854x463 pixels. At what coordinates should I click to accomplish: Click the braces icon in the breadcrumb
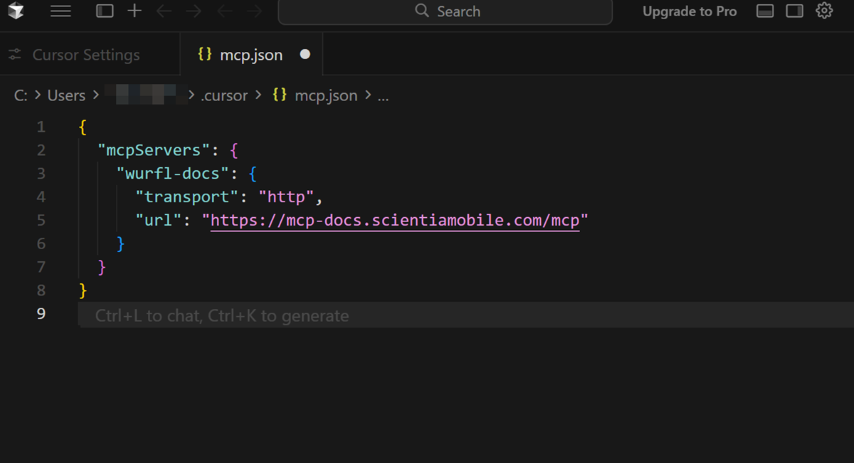(279, 95)
